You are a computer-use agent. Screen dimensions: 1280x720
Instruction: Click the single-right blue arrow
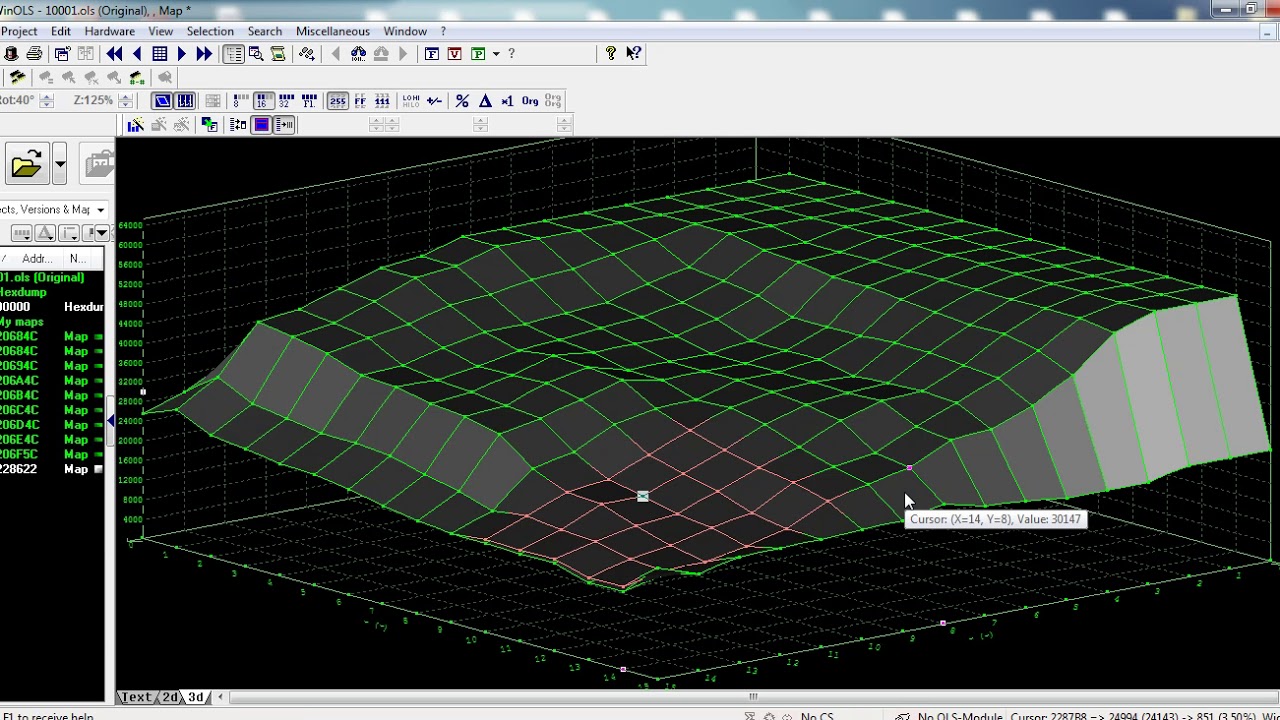182,54
